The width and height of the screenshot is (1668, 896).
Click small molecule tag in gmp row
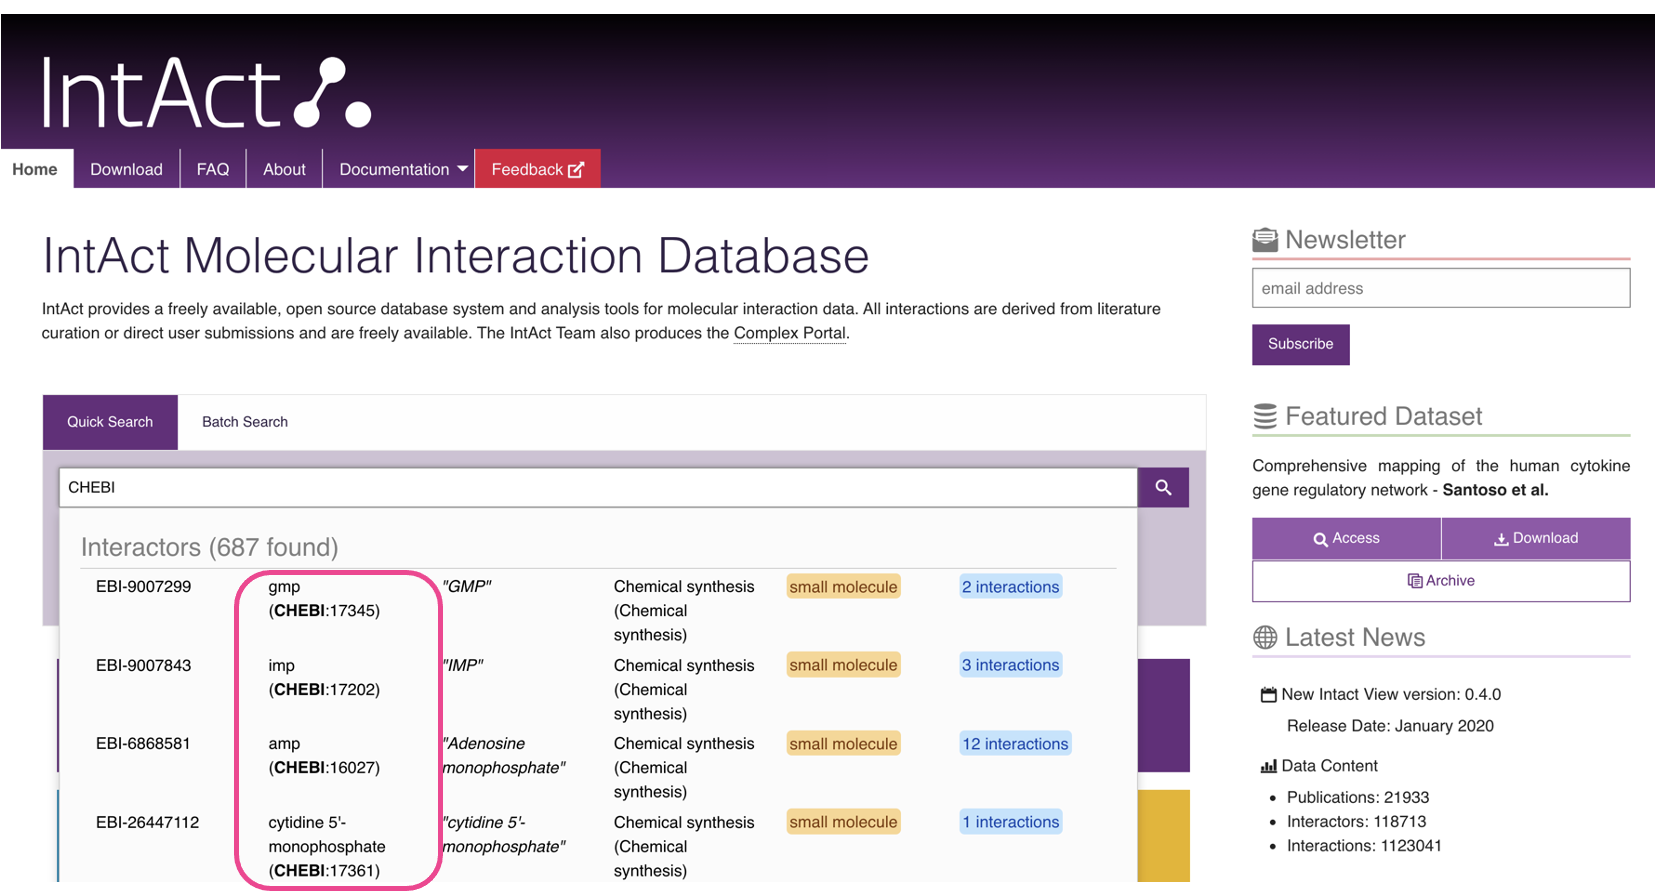[843, 587]
